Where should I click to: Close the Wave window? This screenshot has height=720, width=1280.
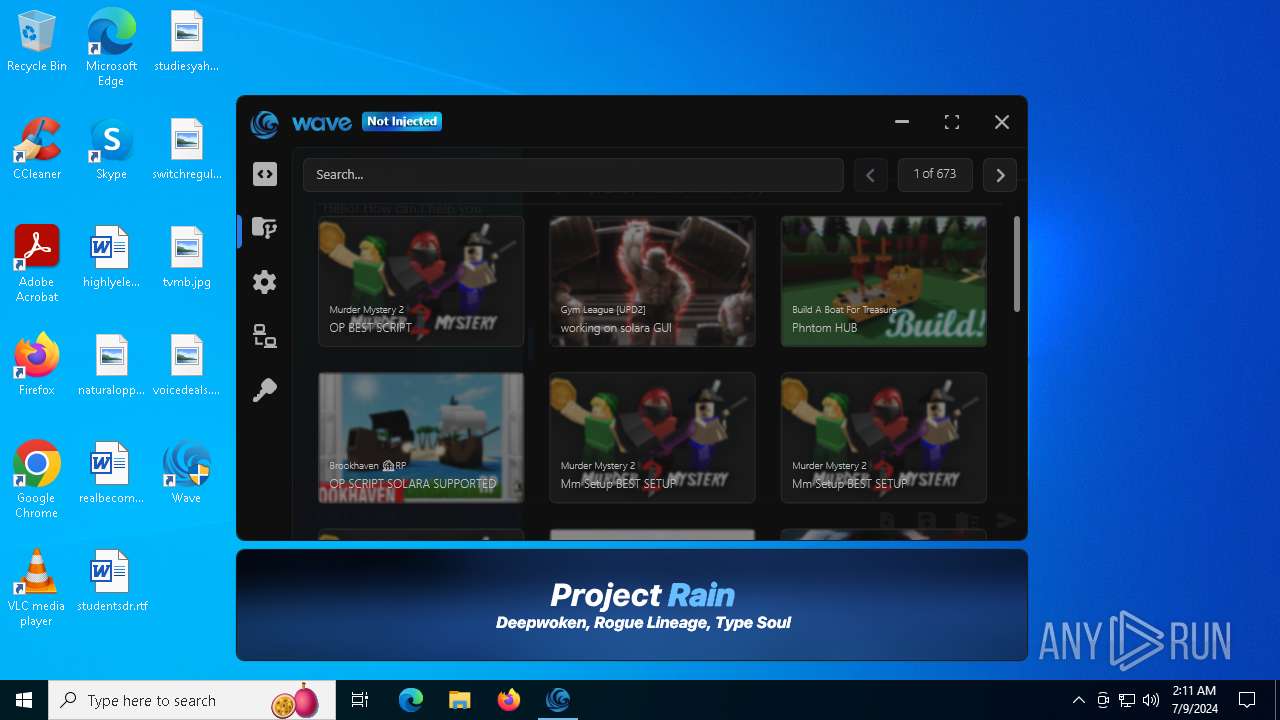1002,122
